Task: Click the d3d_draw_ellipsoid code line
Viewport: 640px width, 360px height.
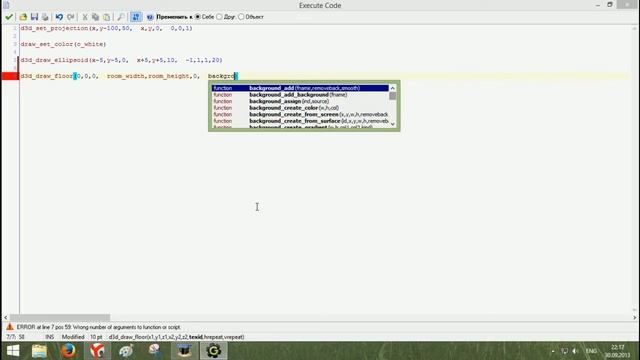Action: tap(122, 60)
